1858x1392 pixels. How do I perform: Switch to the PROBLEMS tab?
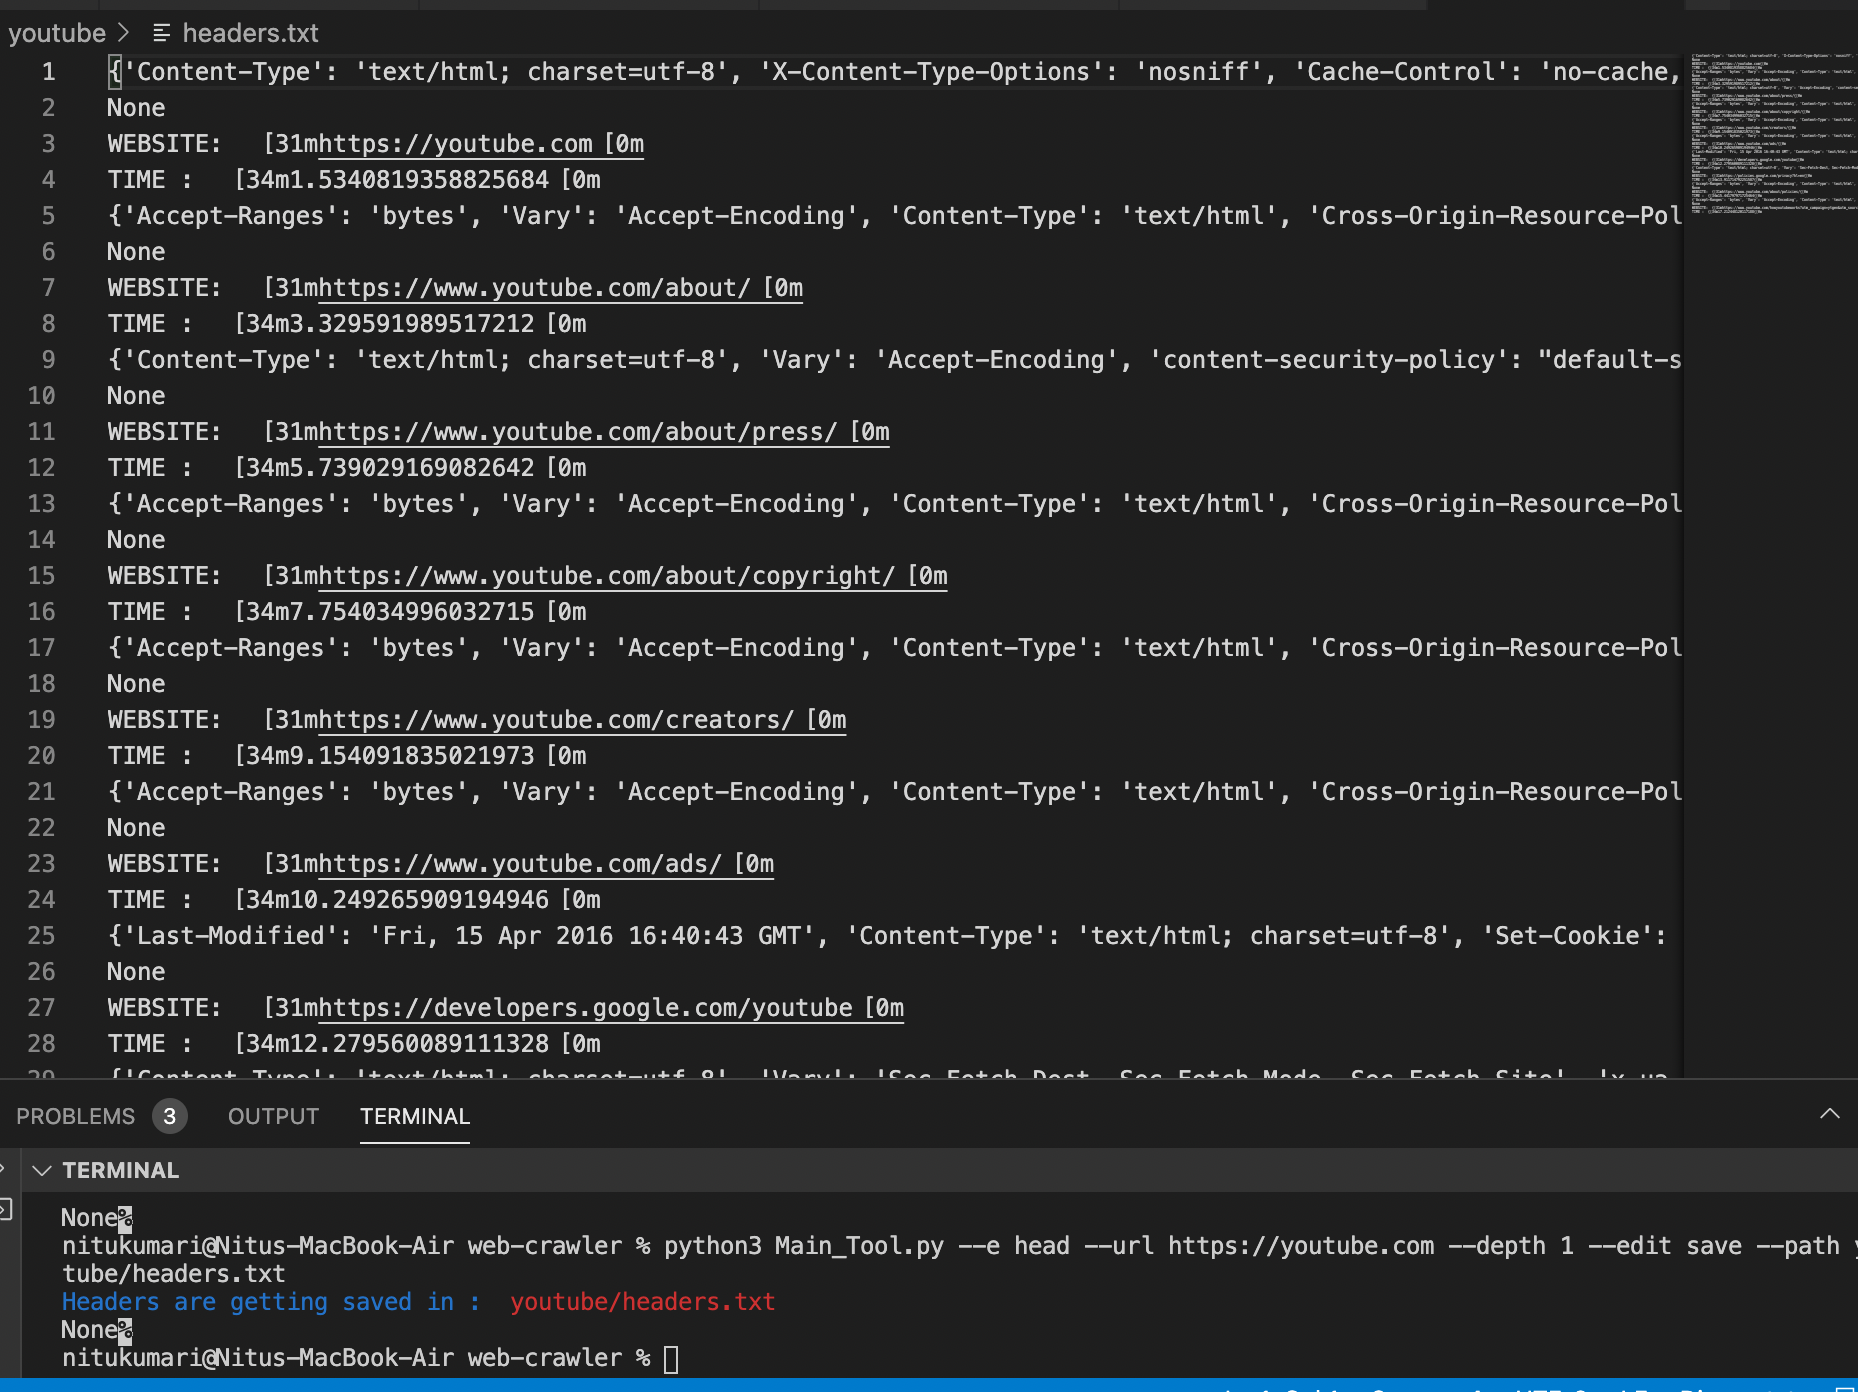pos(75,1116)
